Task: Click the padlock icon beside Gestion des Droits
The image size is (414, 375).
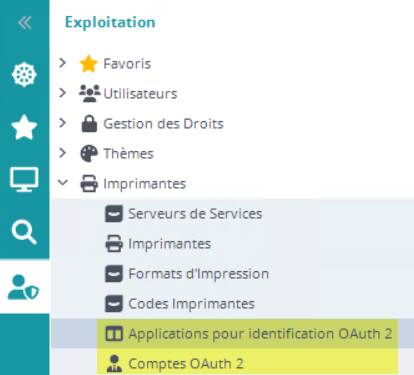Action: pos(89,124)
